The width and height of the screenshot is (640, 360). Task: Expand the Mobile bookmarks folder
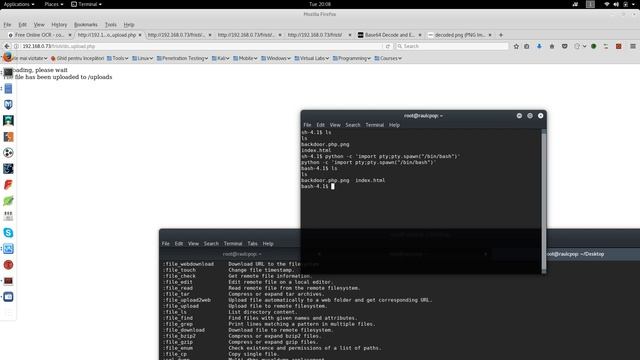(245, 58)
